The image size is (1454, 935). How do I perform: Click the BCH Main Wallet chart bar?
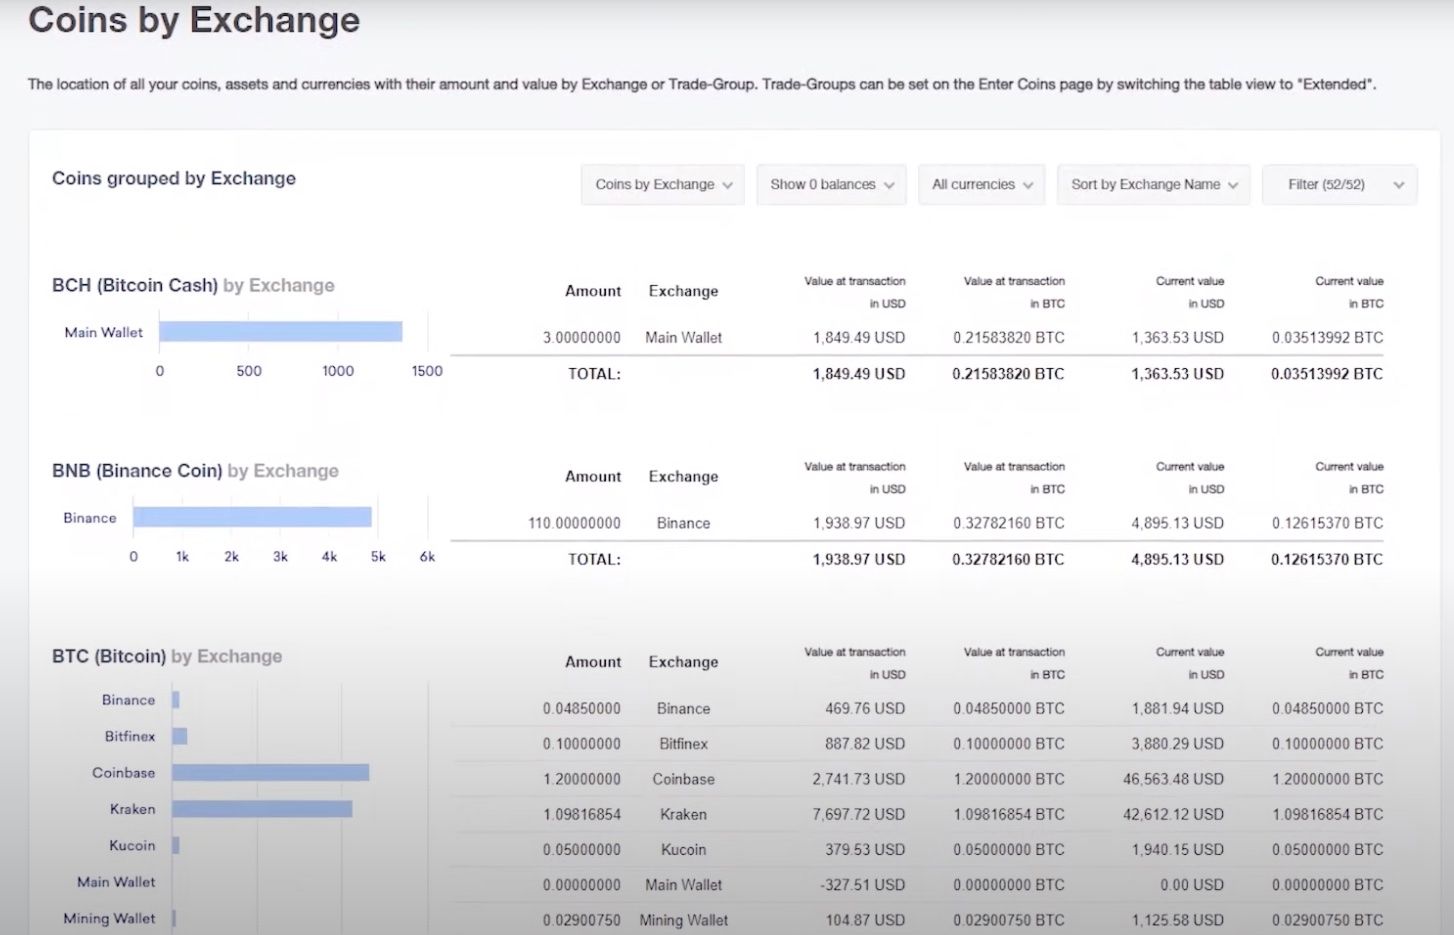(x=280, y=332)
